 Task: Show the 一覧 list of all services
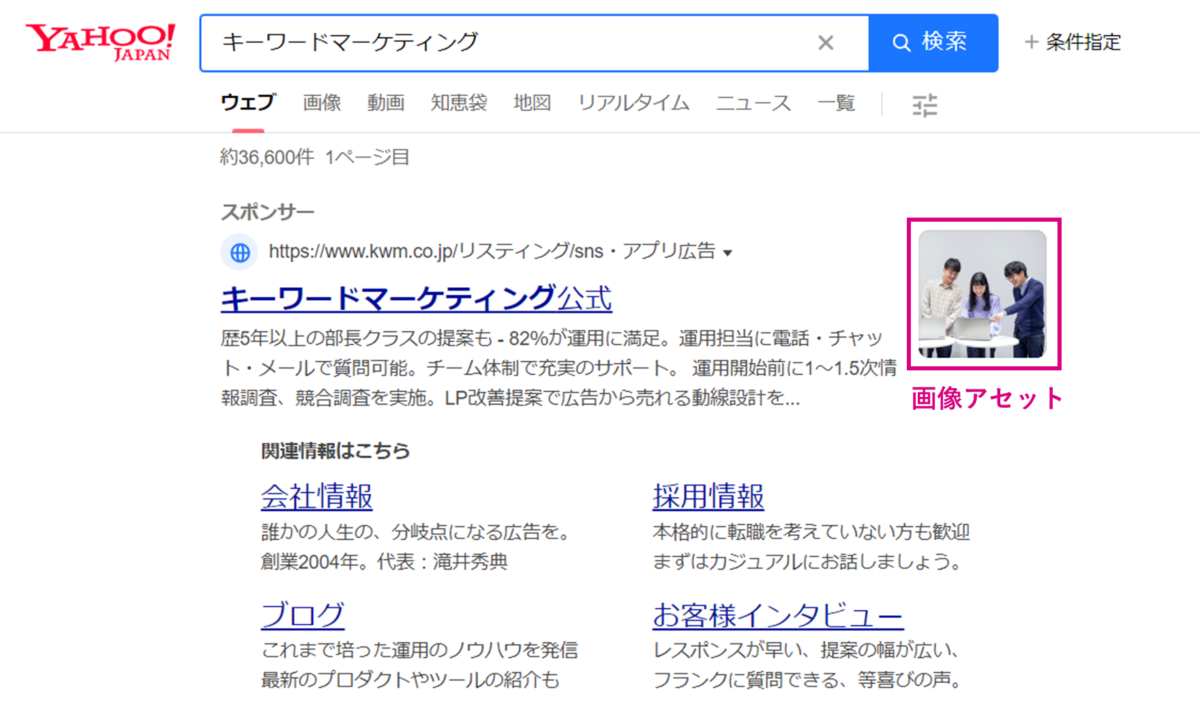[836, 102]
